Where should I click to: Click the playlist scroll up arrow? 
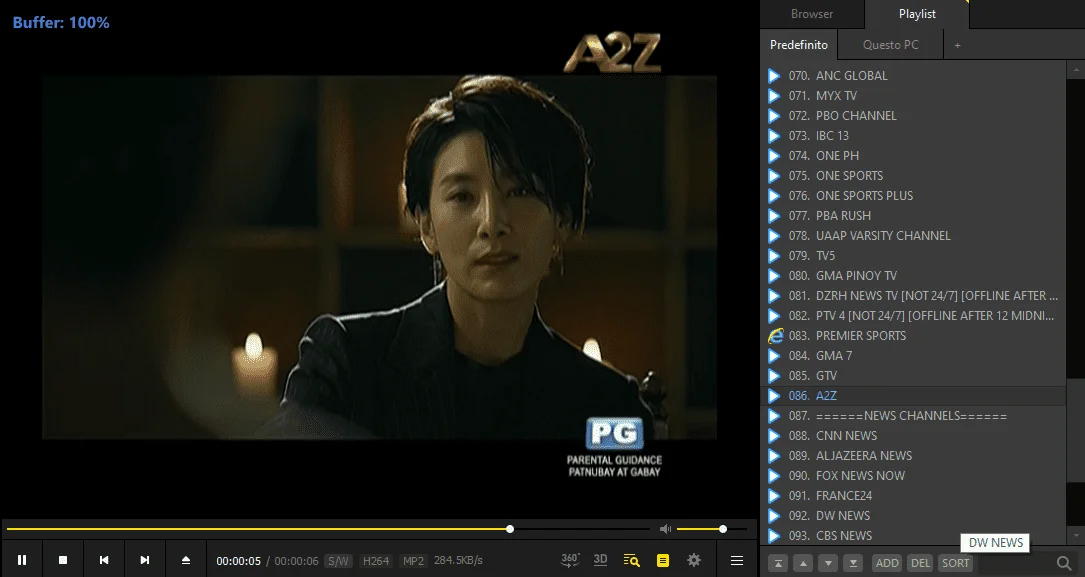point(1075,69)
